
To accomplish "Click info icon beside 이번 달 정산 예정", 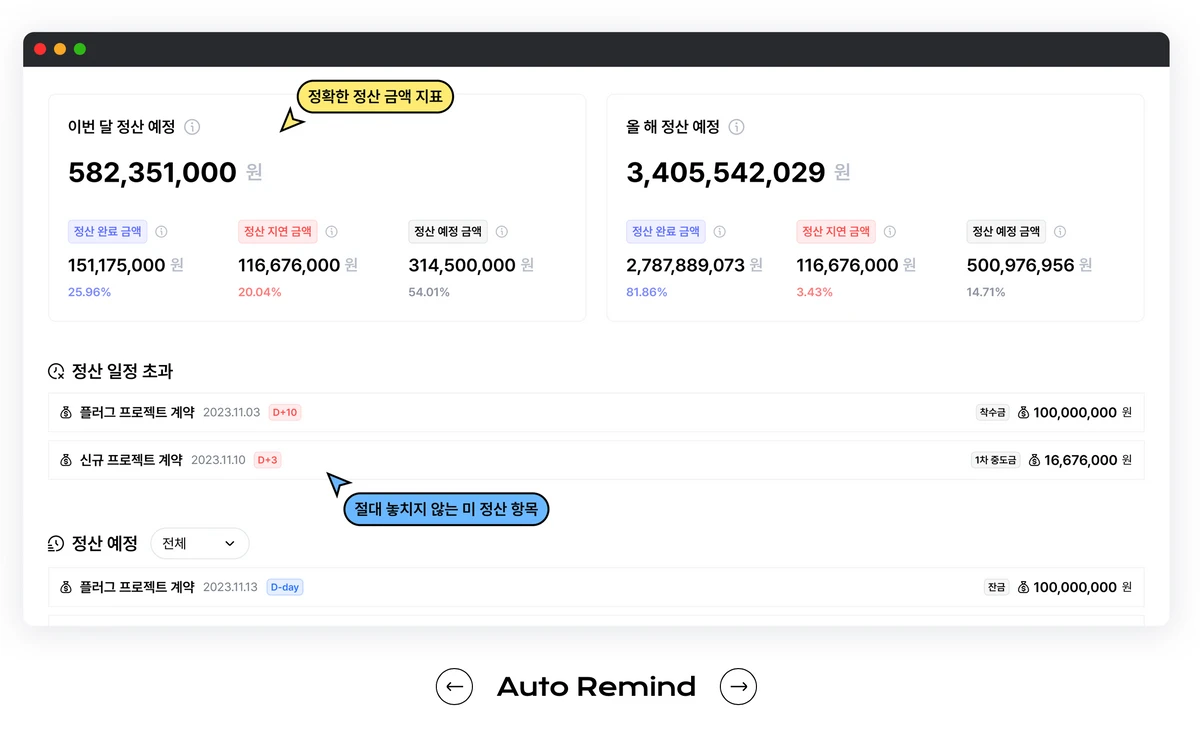I will tap(192, 127).
